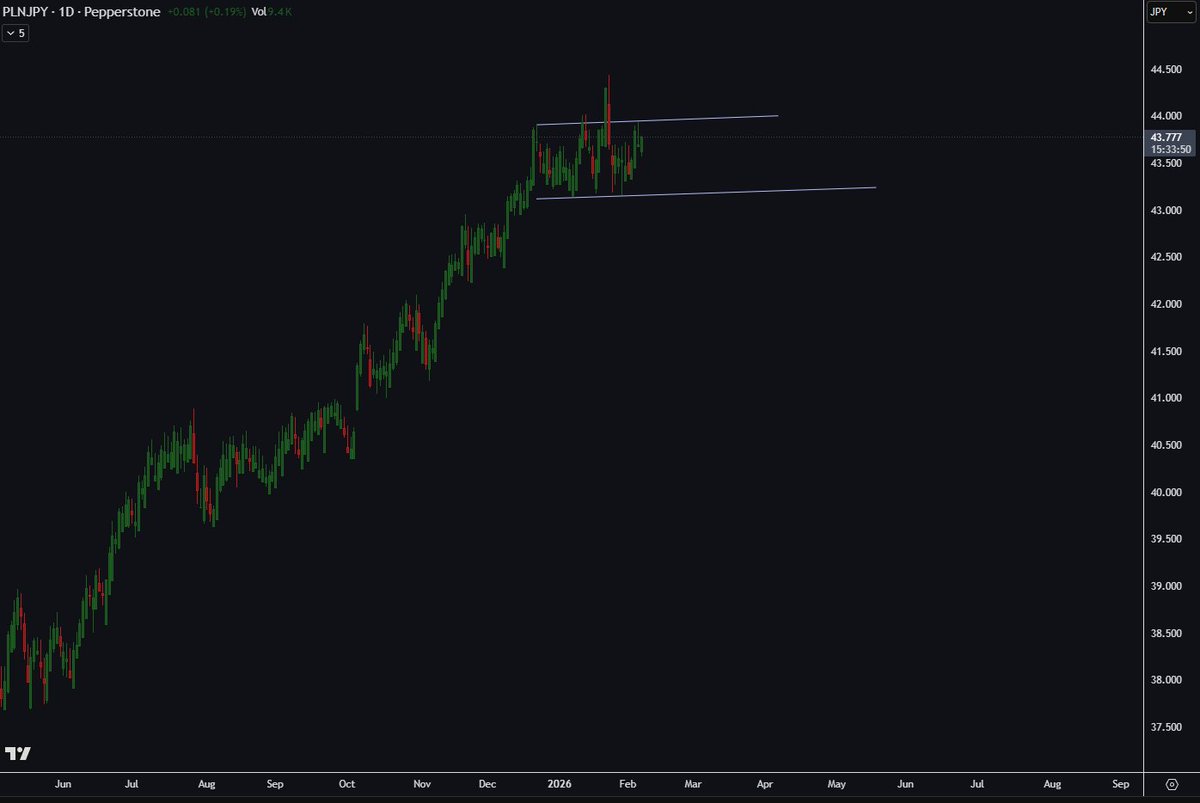Viewport: 1200px width, 803px height.
Task: Click the Apr label on time axis
Action: (x=765, y=785)
